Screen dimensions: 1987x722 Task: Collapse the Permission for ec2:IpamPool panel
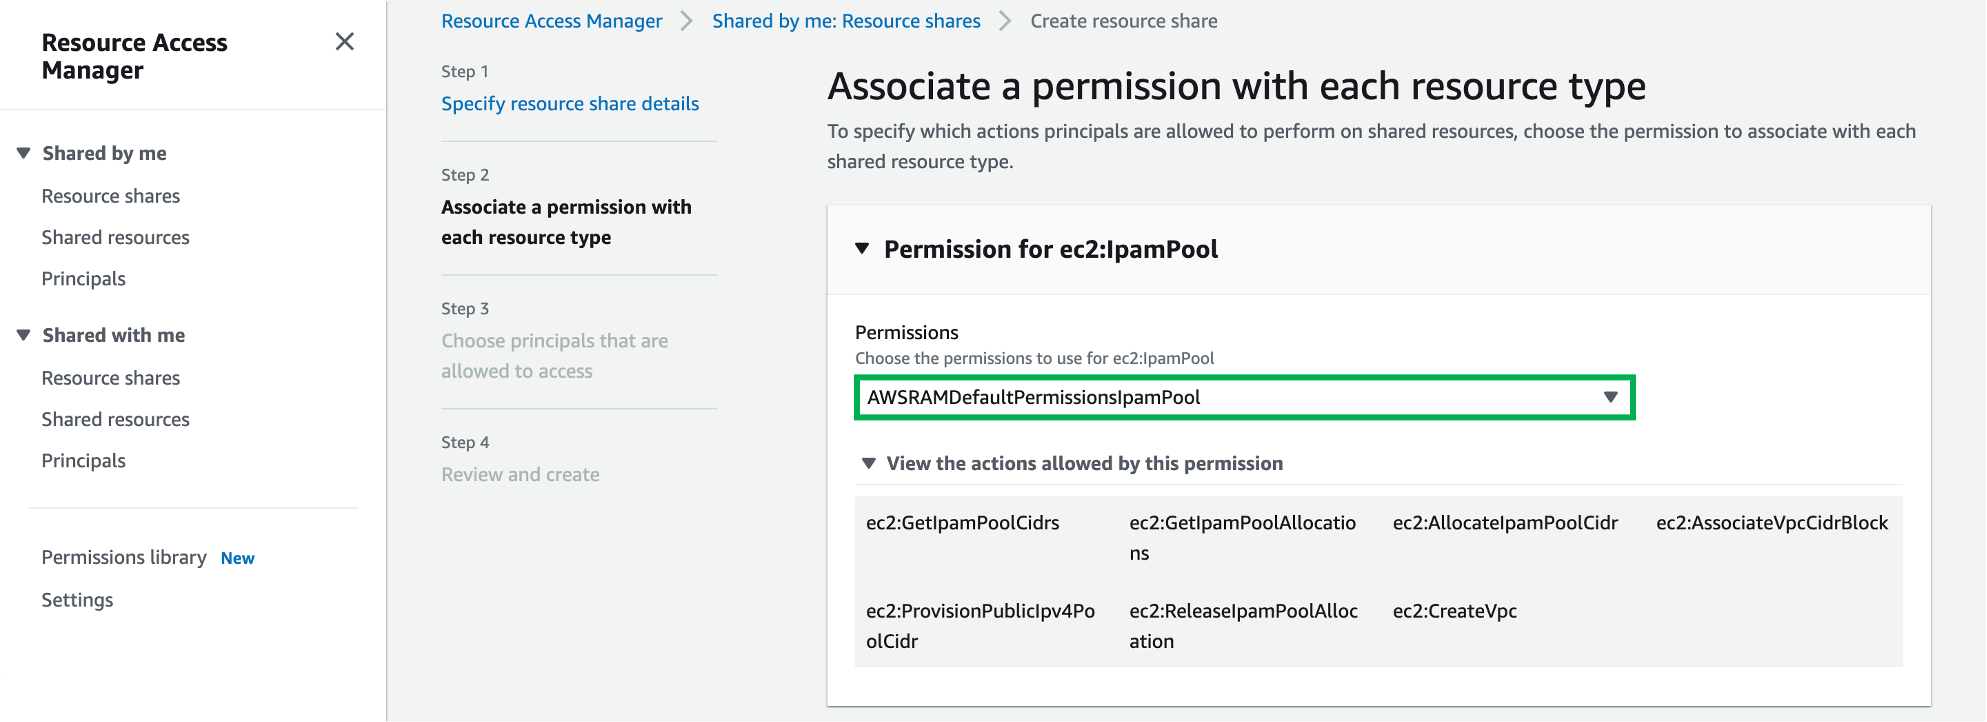tap(862, 249)
